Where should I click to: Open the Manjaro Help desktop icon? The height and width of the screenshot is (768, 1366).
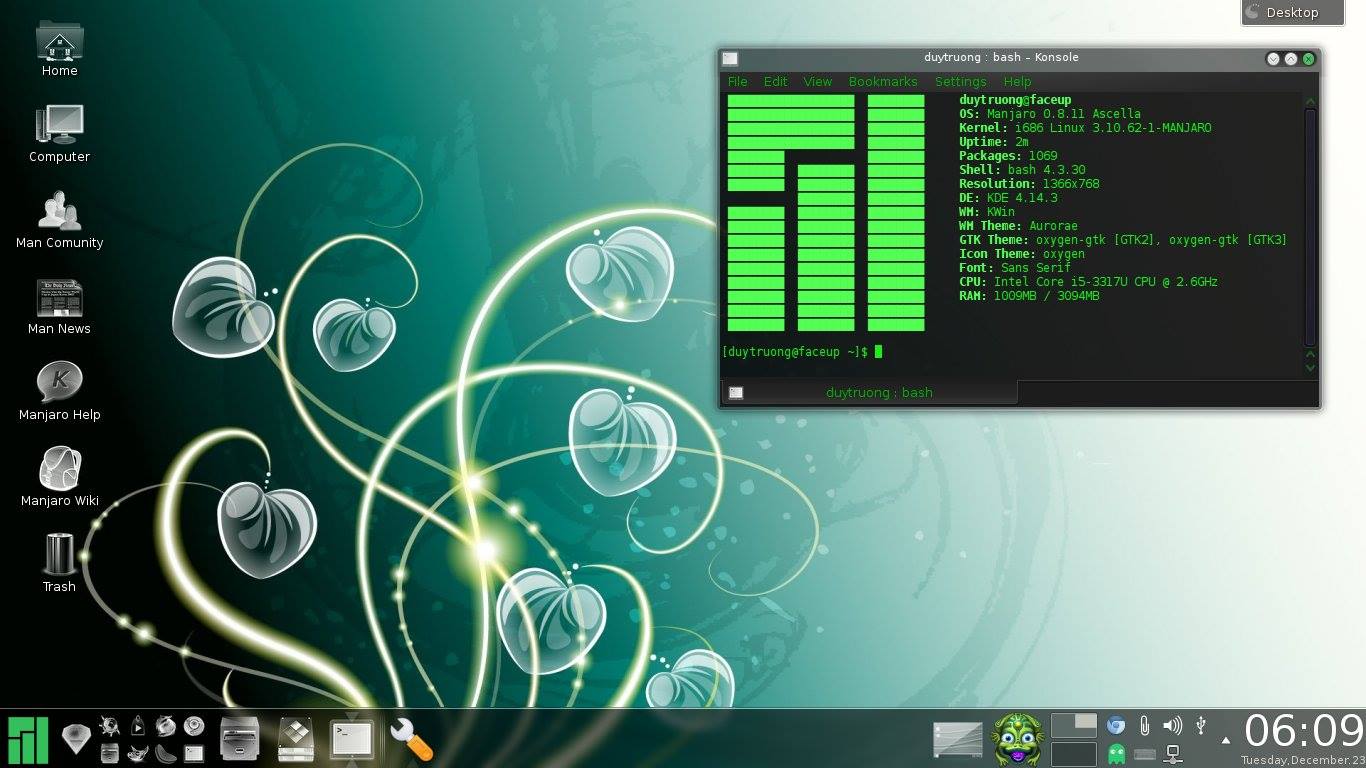(x=59, y=391)
